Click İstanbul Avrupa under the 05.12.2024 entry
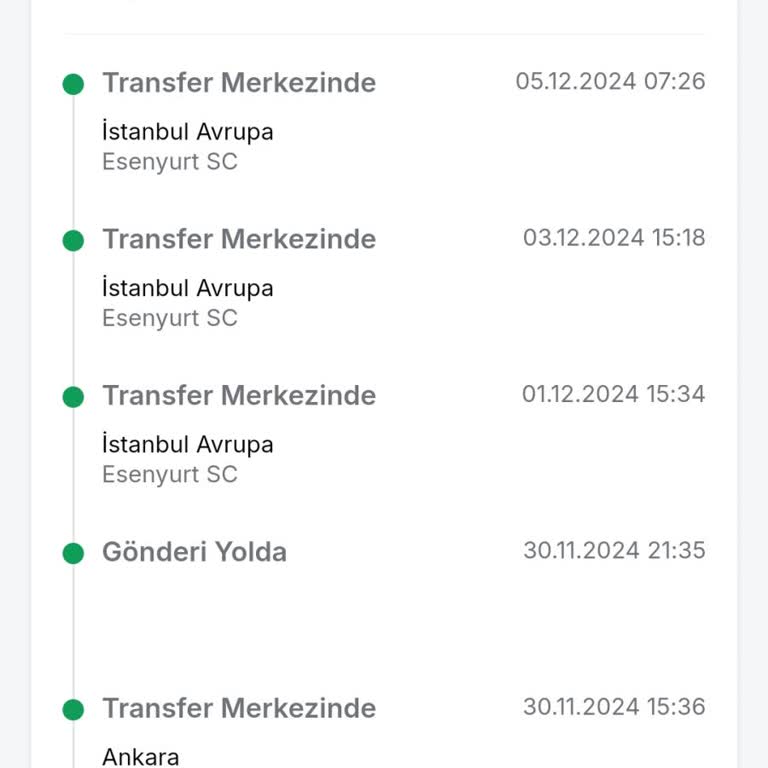This screenshot has height=768, width=768. point(187,132)
